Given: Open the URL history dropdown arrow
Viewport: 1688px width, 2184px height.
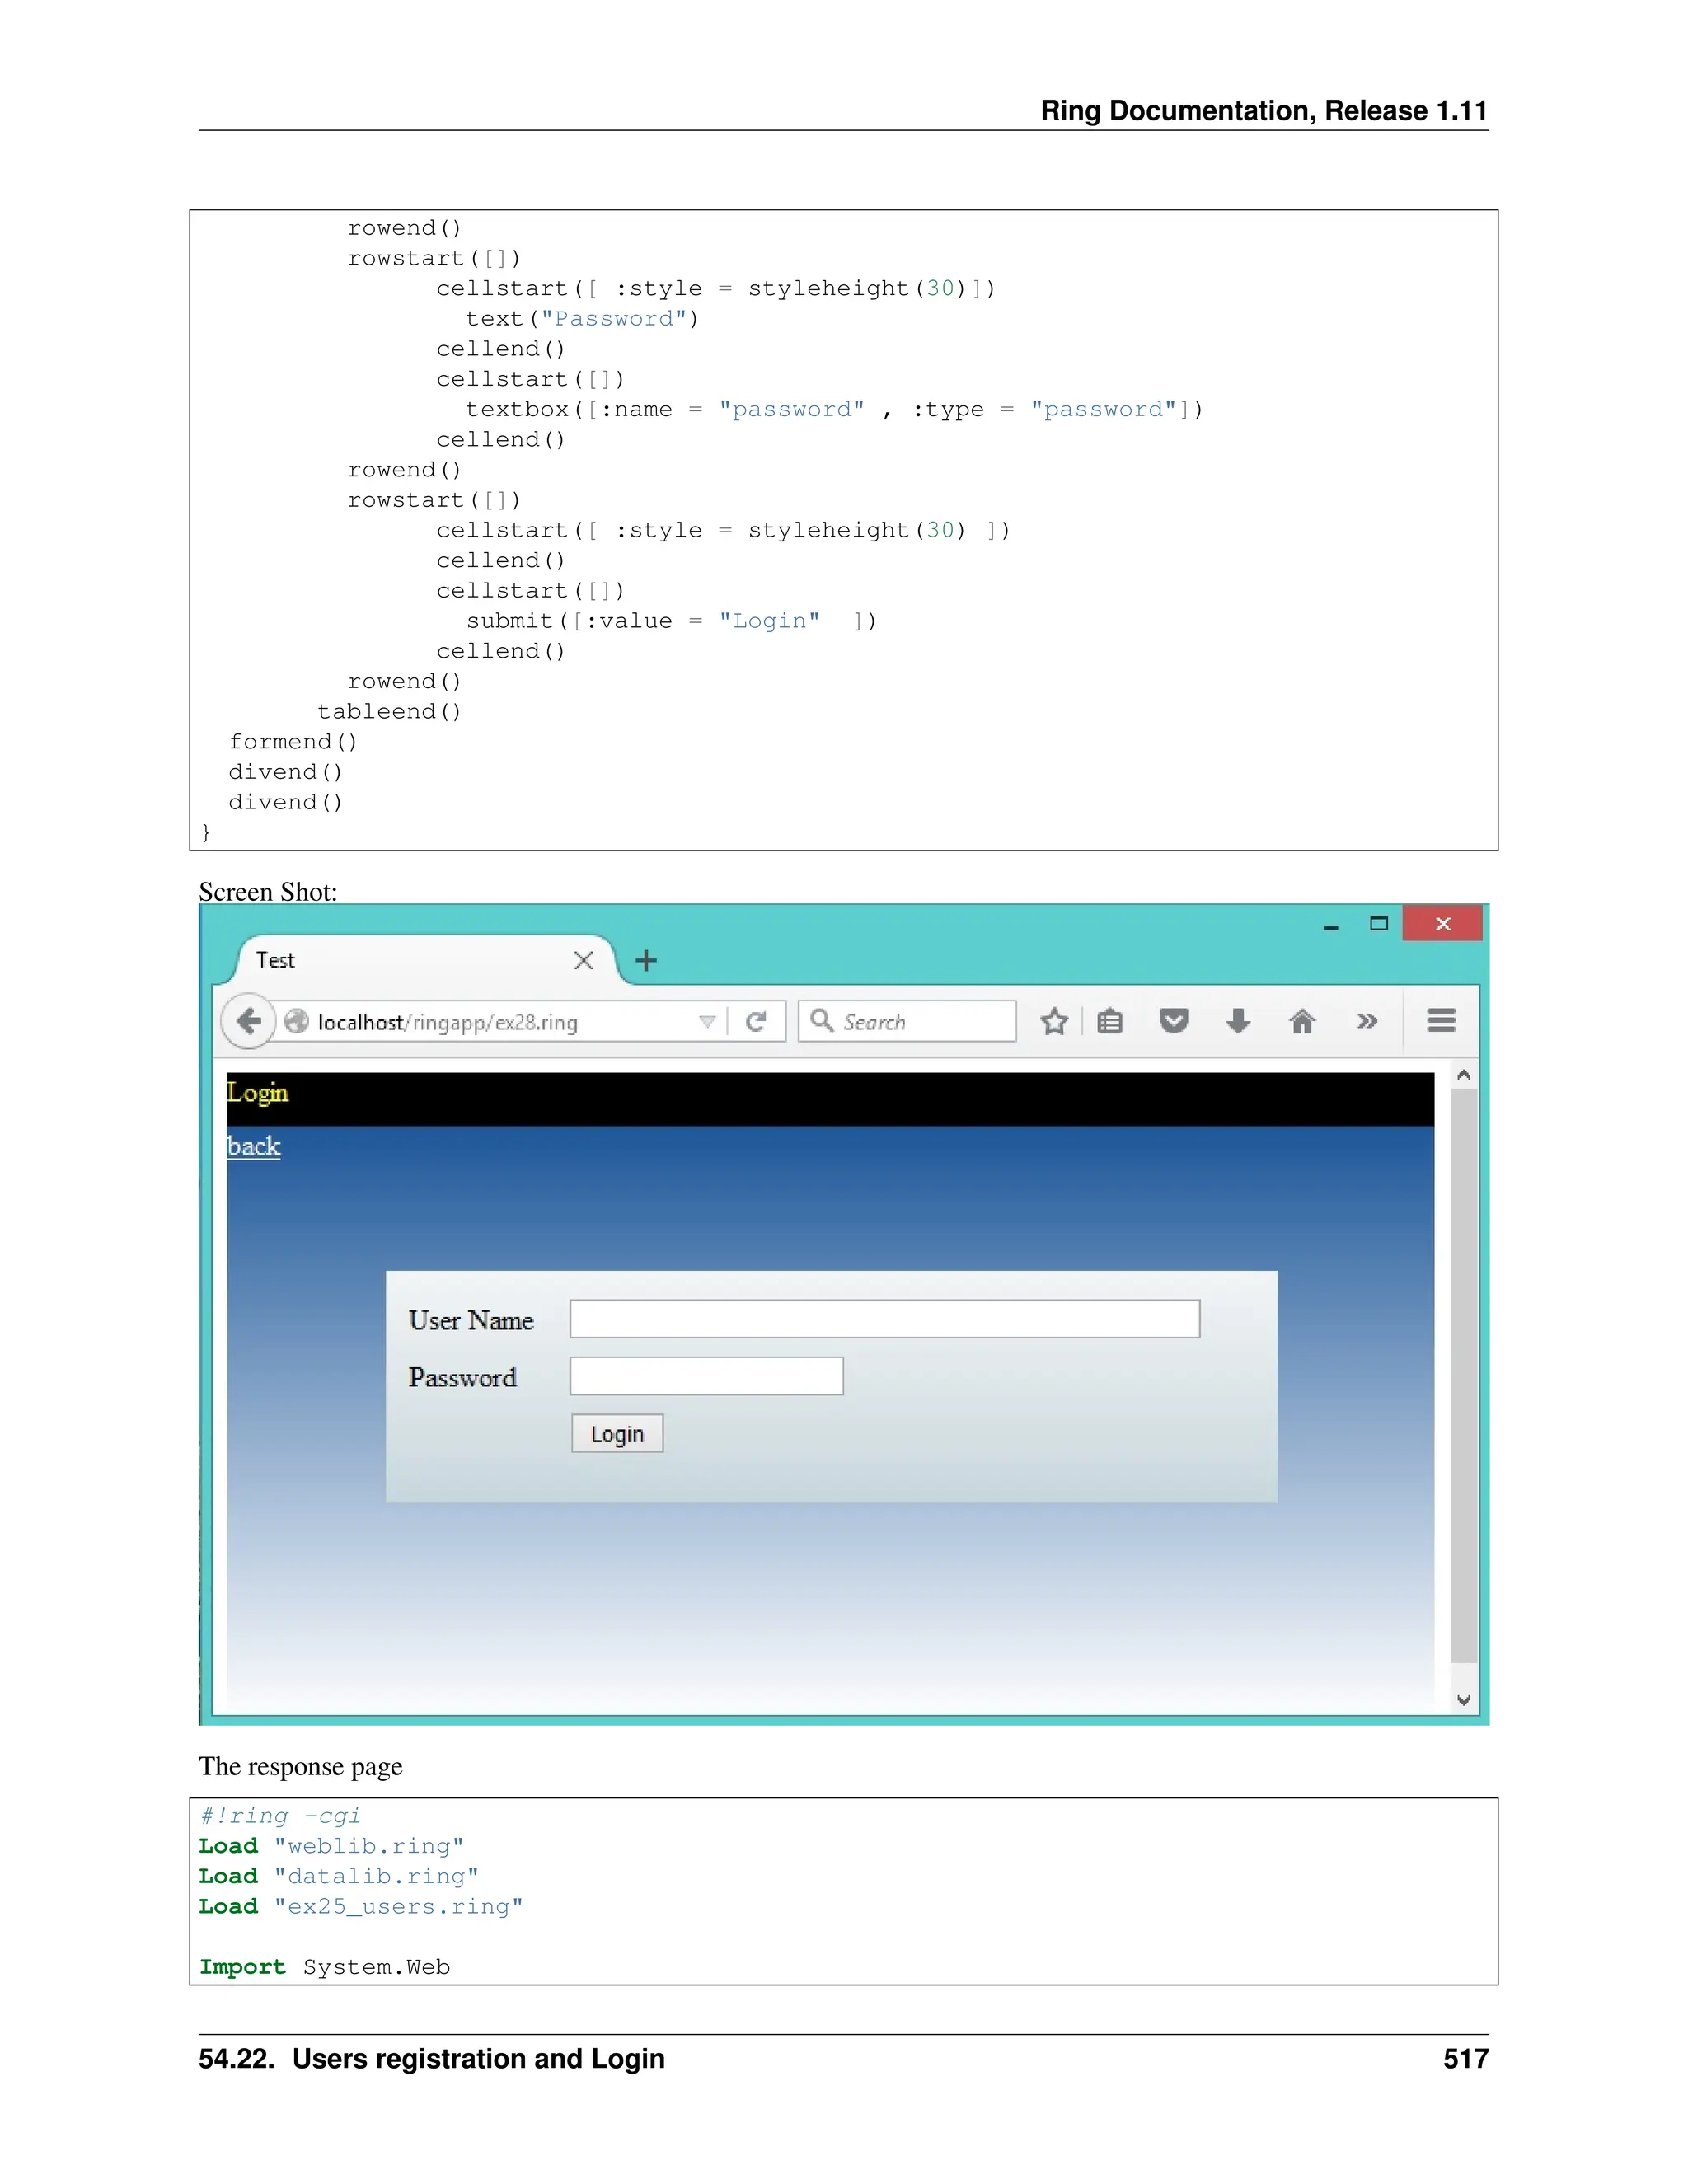Looking at the screenshot, I should point(707,1021).
